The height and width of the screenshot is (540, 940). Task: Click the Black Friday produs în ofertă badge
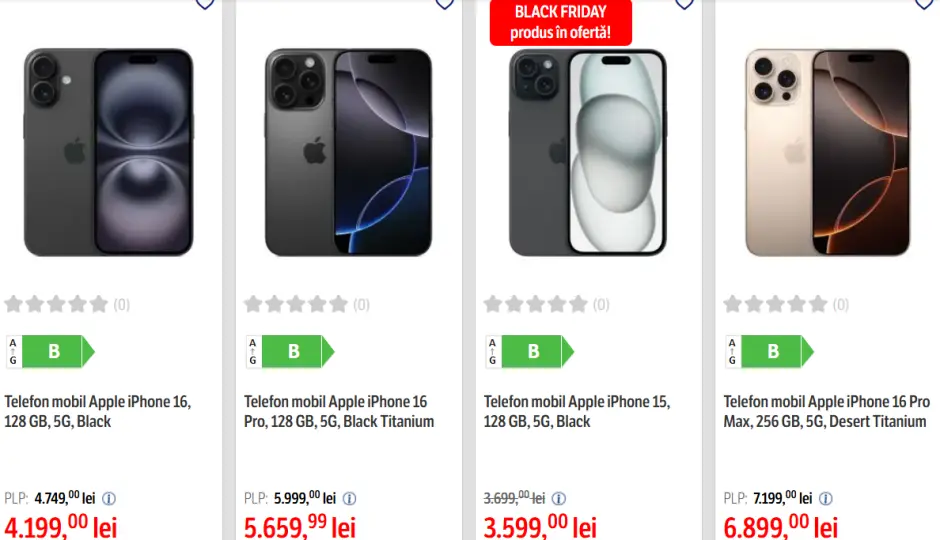(560, 22)
